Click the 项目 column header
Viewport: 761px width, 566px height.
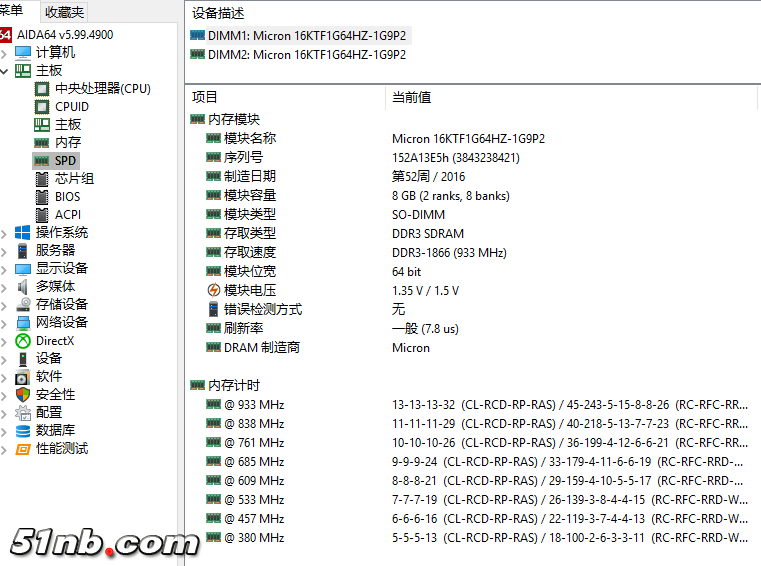(205, 97)
